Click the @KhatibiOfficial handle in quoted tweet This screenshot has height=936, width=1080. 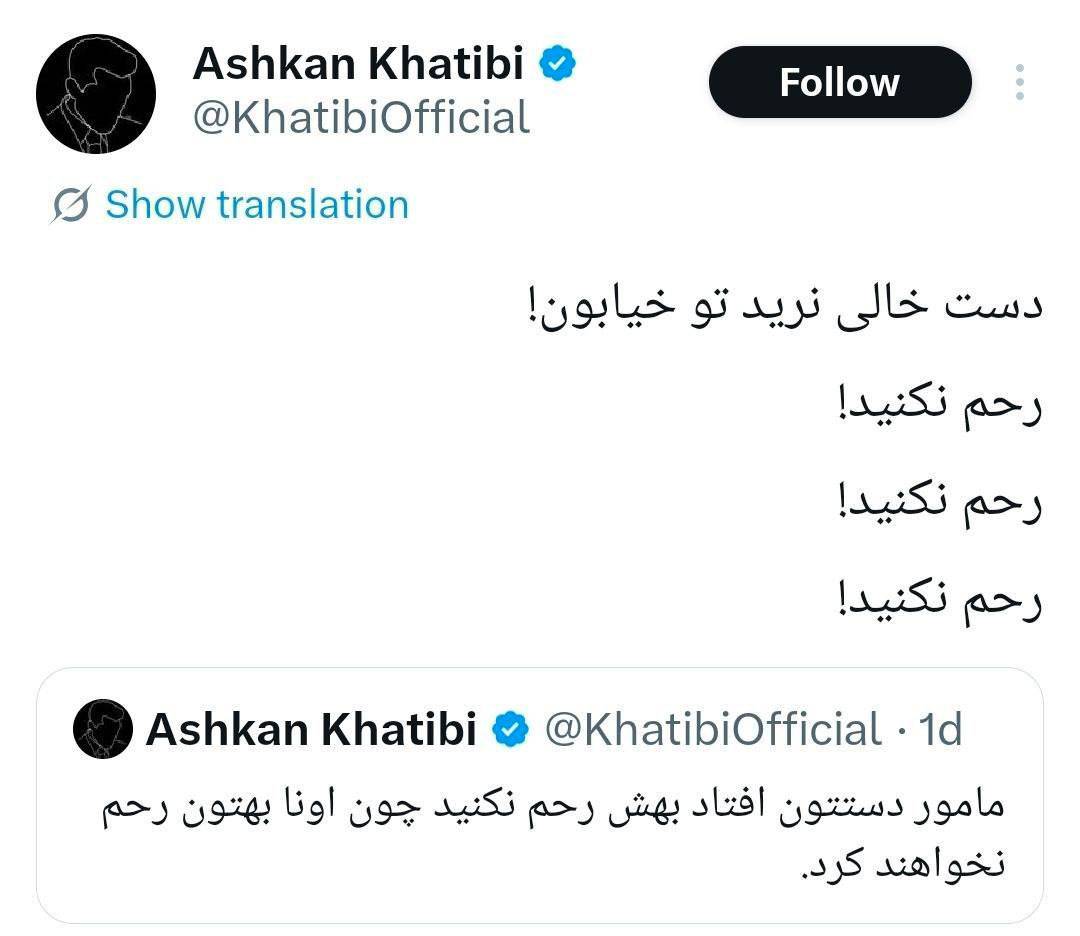coord(711,731)
